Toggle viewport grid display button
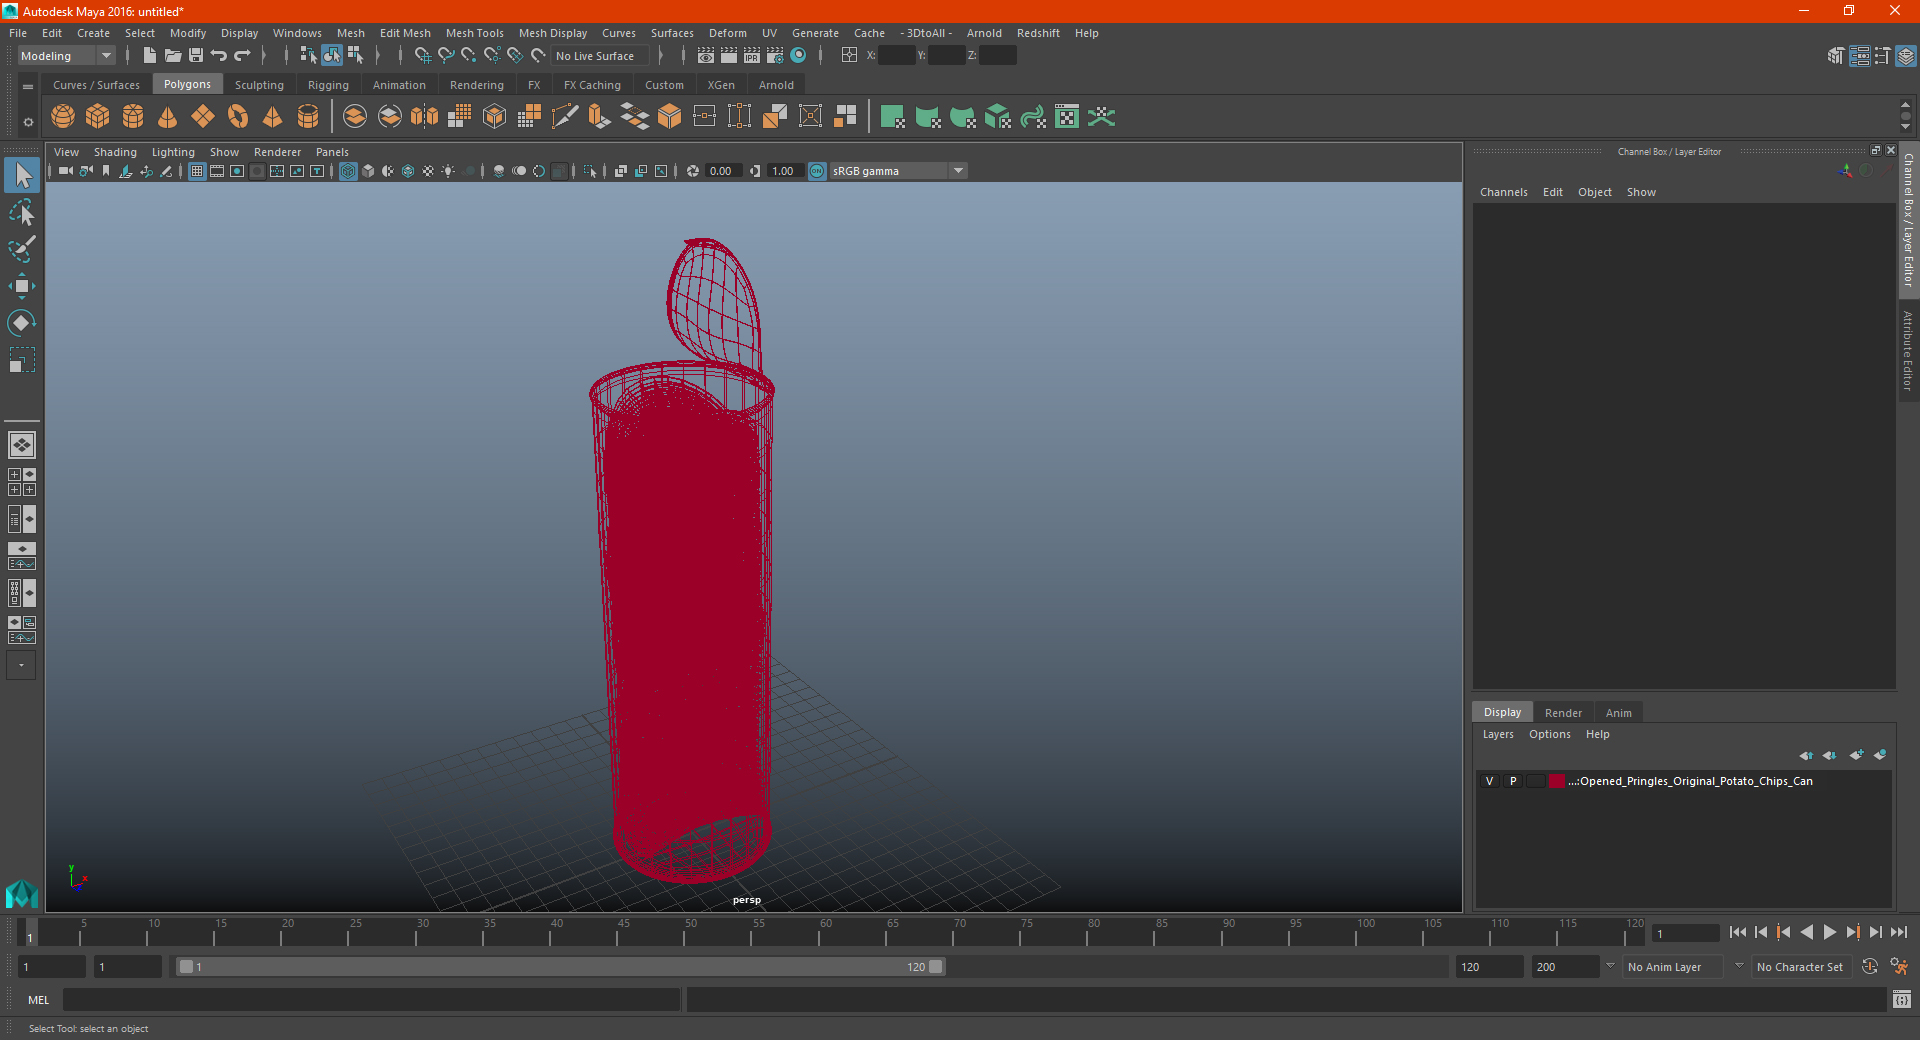The height and width of the screenshot is (1040, 1920). [197, 171]
